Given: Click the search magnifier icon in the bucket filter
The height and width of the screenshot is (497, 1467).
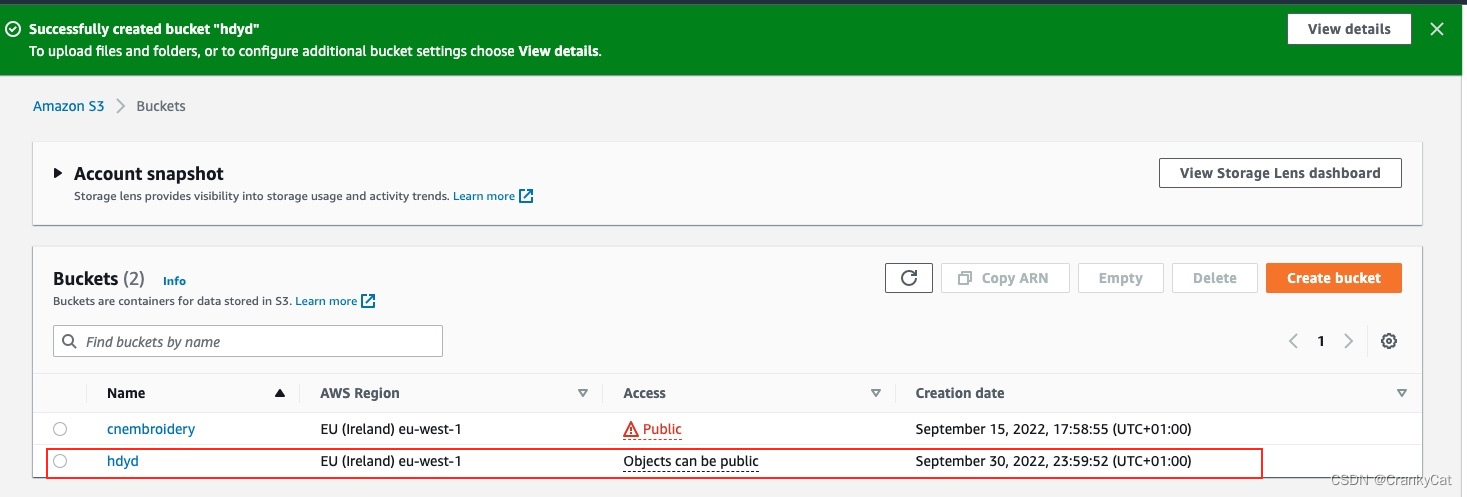Looking at the screenshot, I should (x=69, y=342).
